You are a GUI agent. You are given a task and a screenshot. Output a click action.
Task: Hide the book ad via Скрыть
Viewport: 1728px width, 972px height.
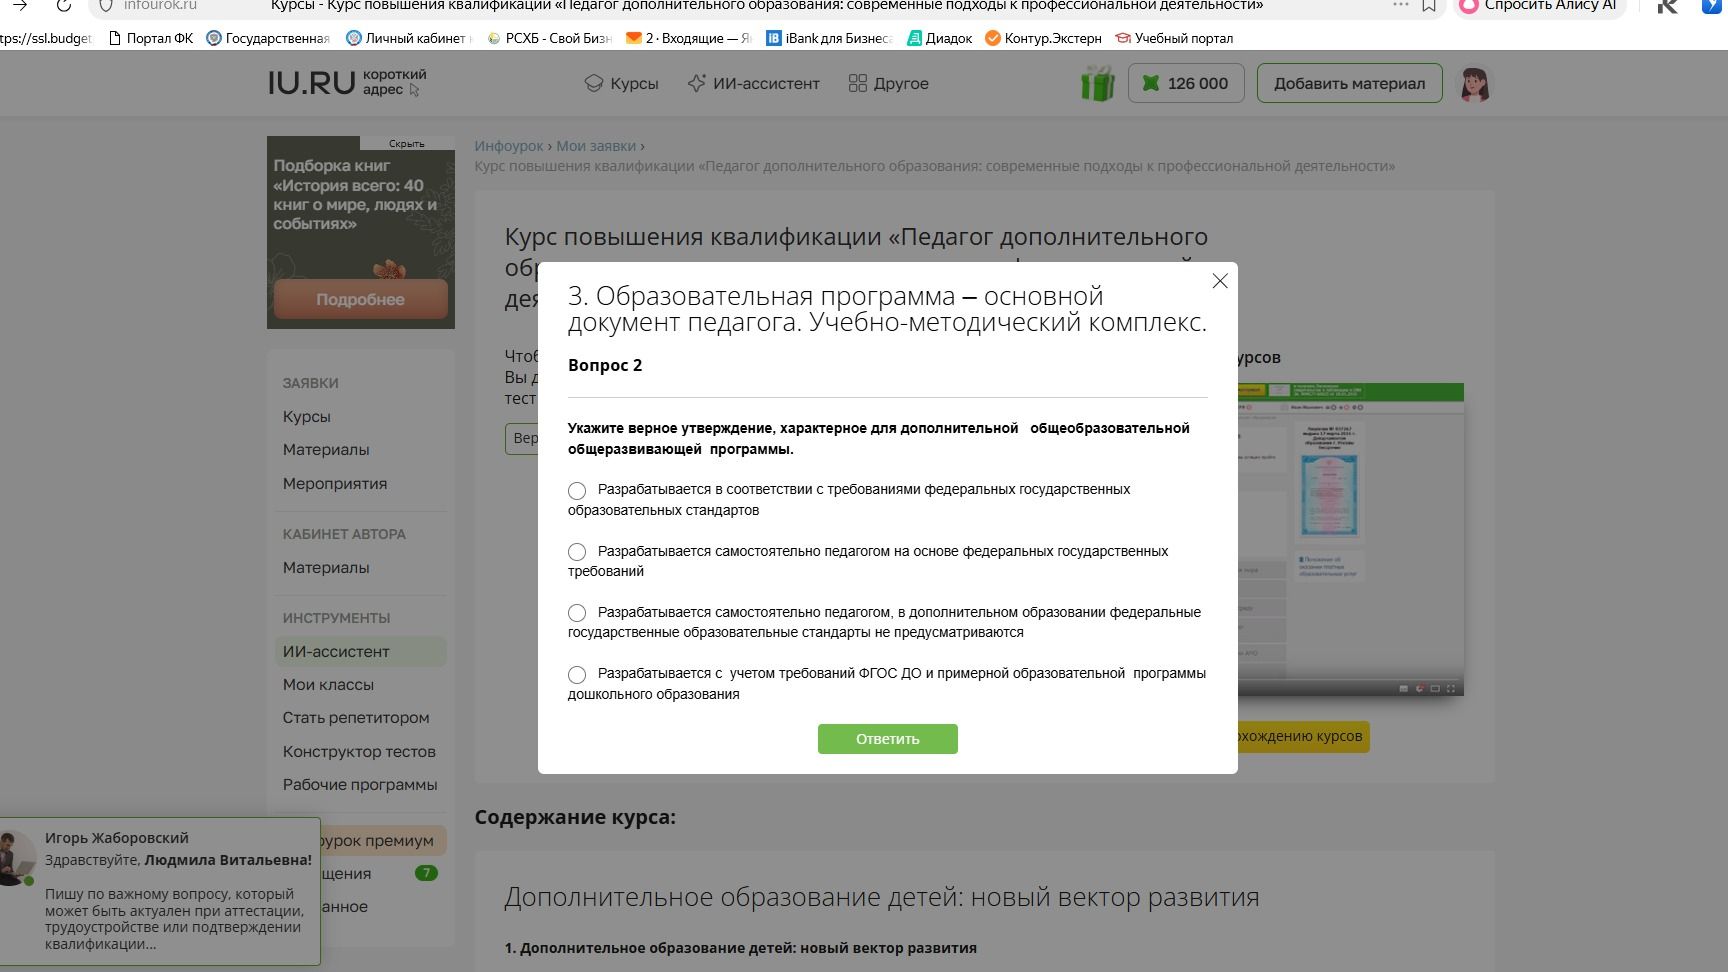(407, 144)
